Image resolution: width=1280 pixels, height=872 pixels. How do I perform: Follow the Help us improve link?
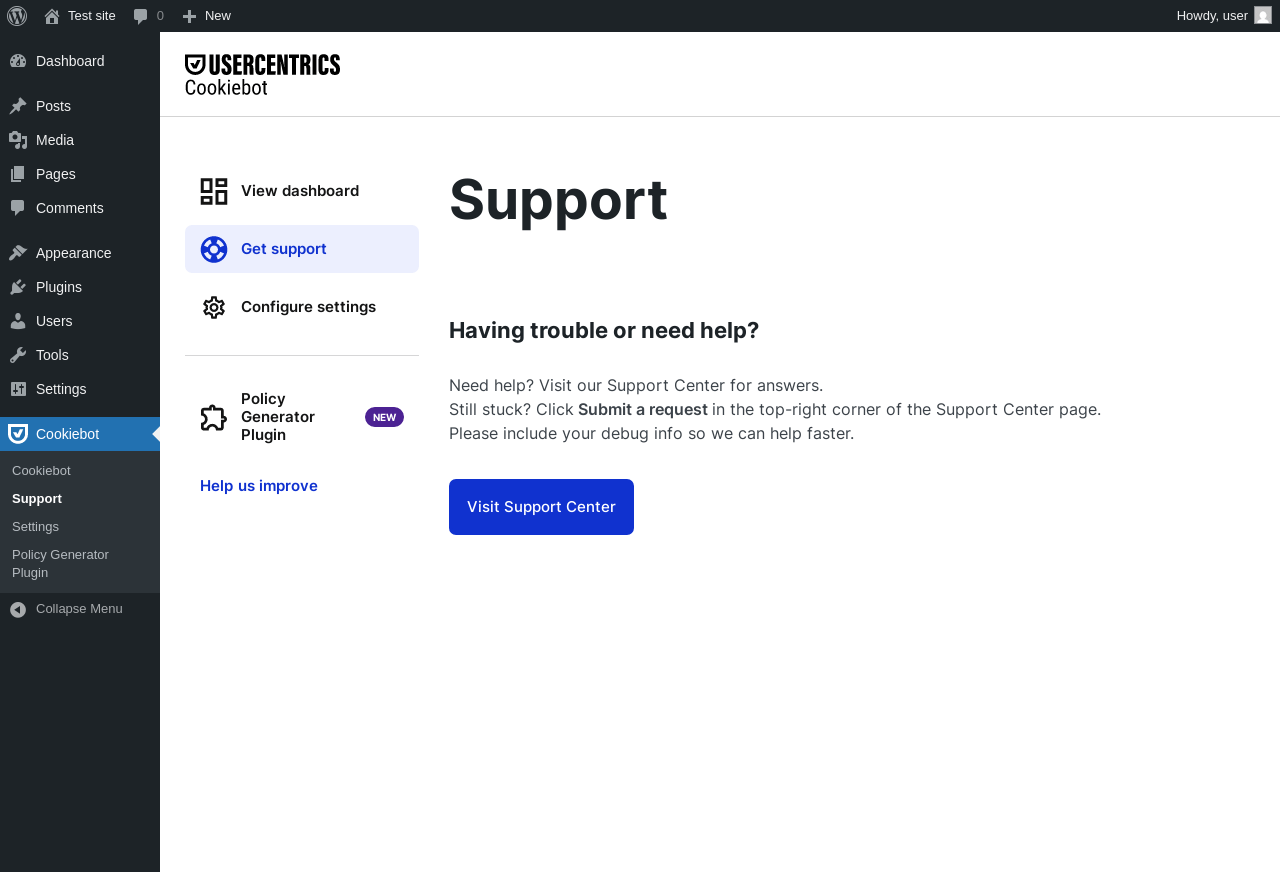coord(259,486)
